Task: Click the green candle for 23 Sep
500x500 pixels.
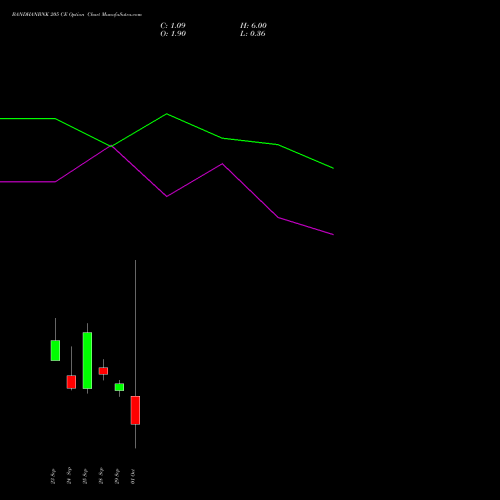Action: pos(55,350)
